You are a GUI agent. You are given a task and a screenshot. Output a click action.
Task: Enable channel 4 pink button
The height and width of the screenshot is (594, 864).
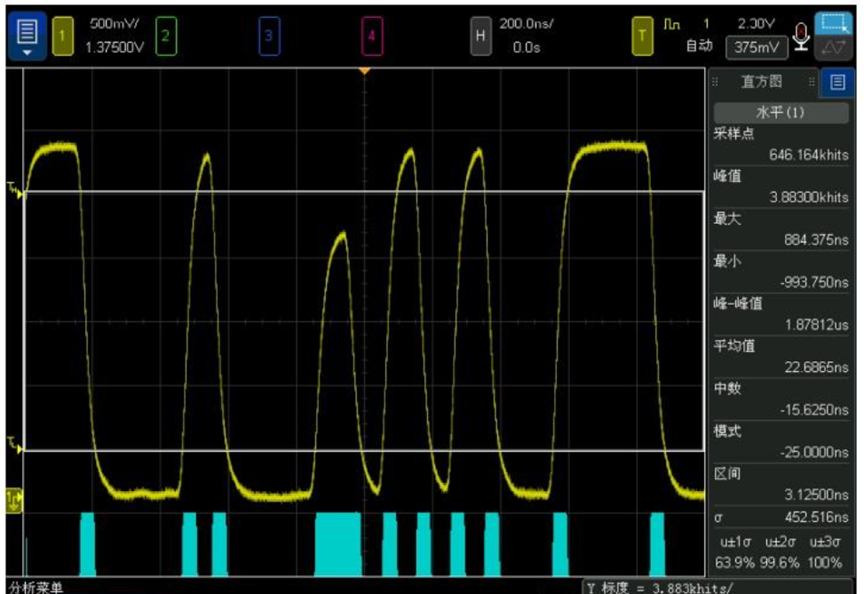(x=372, y=36)
